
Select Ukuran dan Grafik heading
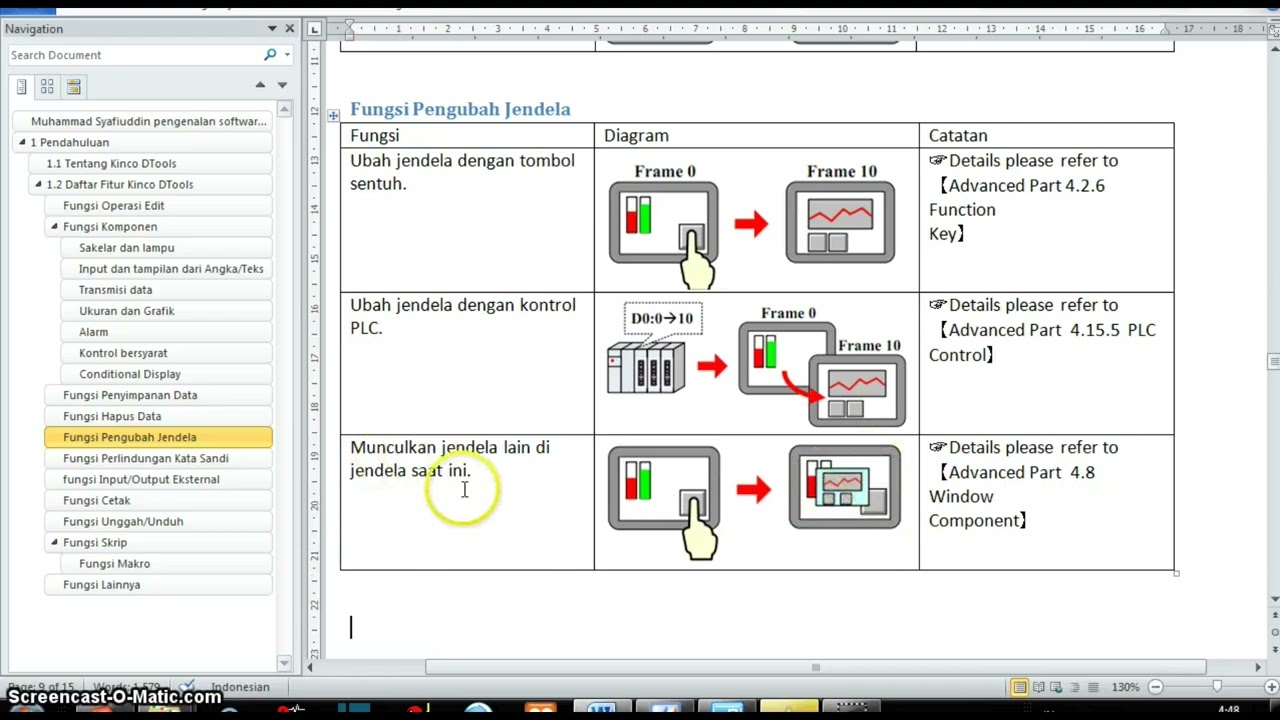167,310
